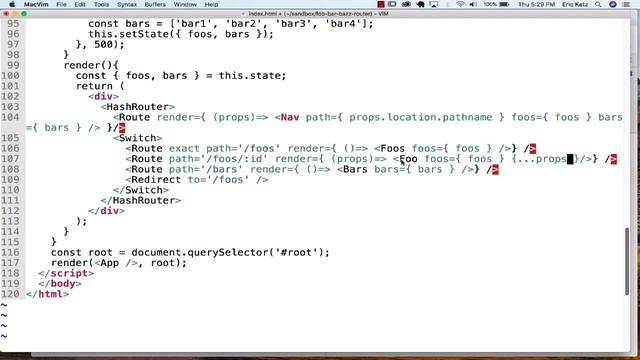The image size is (640, 360).
Task: Click the closing html tag on line 120
Action: coord(47,294)
